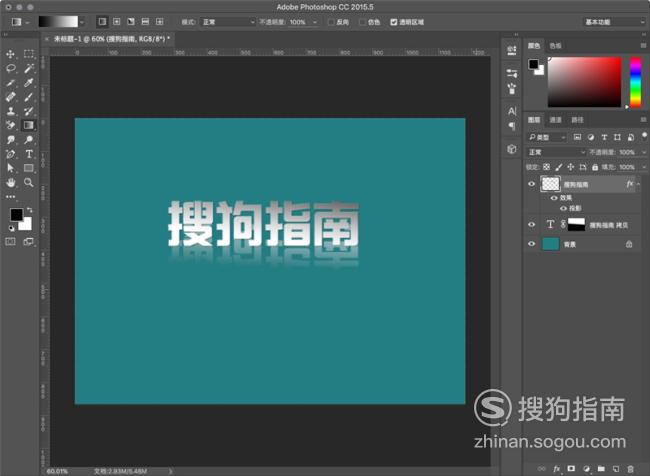The height and width of the screenshot is (476, 650).
Task: Open the Paragraph panel icon
Action: (512, 126)
